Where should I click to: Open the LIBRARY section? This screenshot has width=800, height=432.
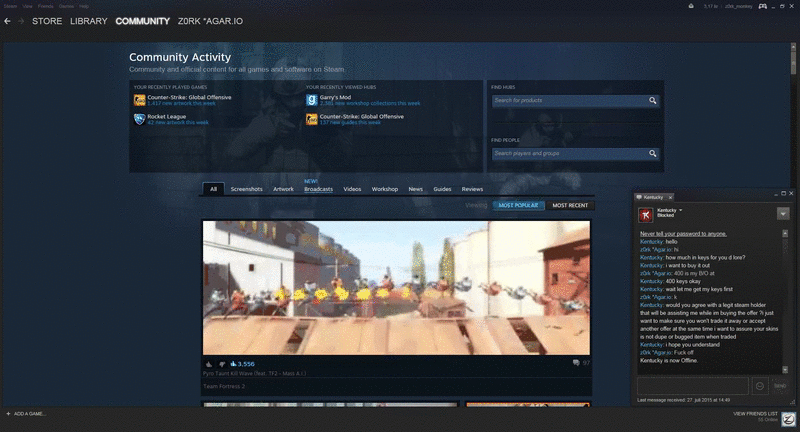pos(89,21)
